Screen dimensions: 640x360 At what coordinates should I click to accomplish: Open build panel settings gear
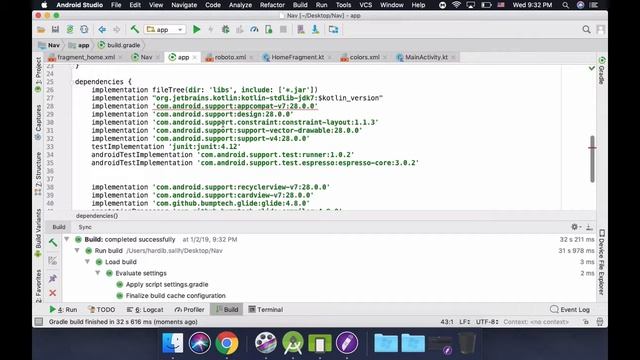tap(575, 227)
